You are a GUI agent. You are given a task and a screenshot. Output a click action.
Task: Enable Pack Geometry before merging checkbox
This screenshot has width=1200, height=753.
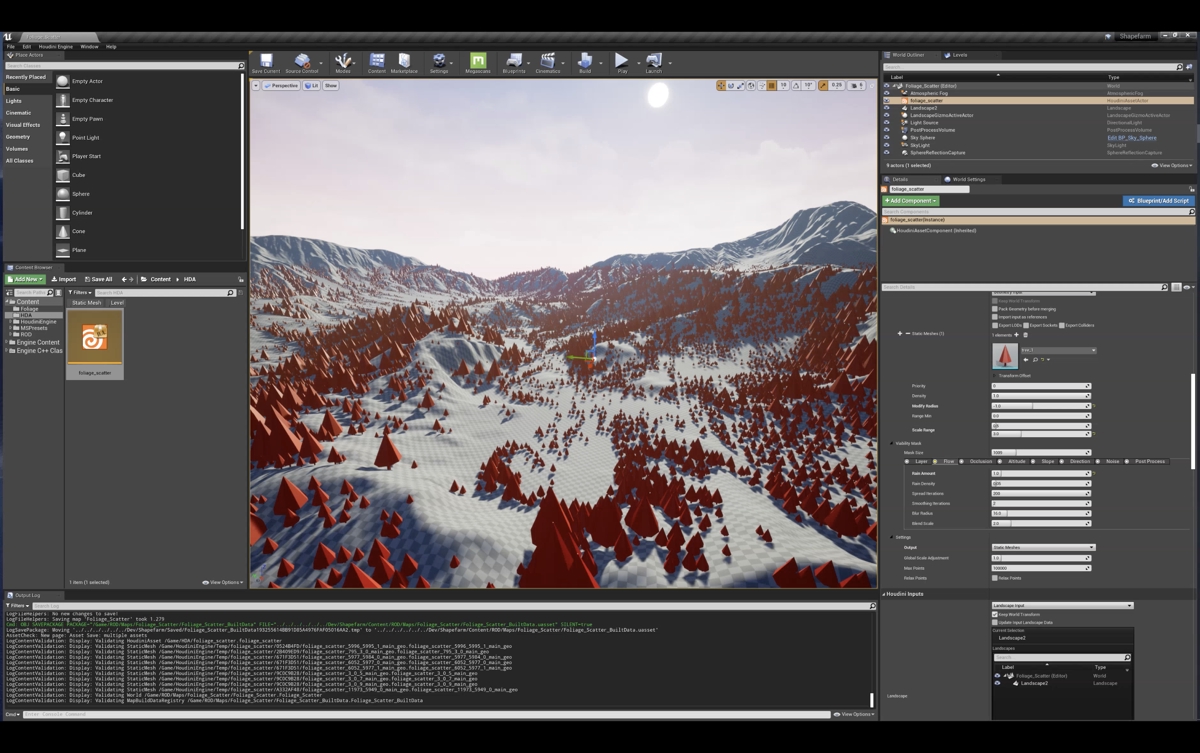pos(995,309)
